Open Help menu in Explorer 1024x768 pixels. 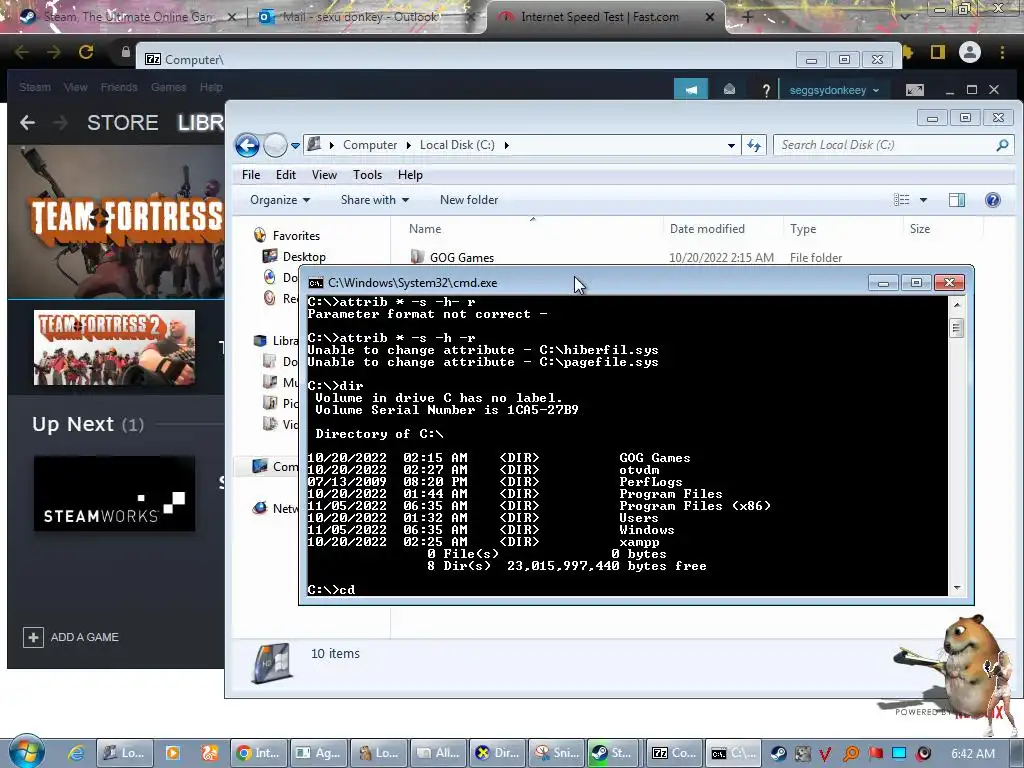410,174
